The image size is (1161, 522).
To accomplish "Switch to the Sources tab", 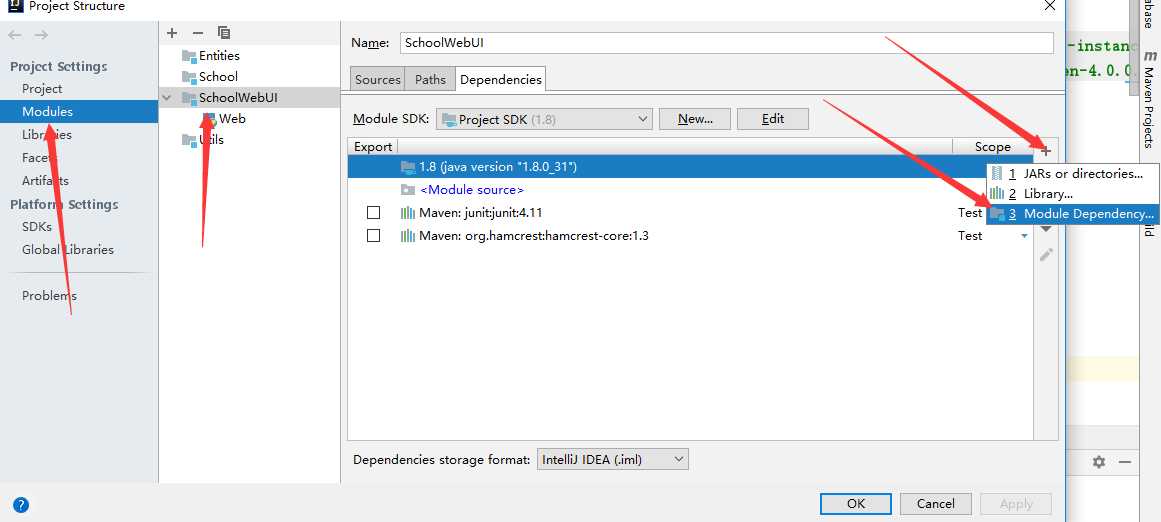I will pyautogui.click(x=378, y=80).
